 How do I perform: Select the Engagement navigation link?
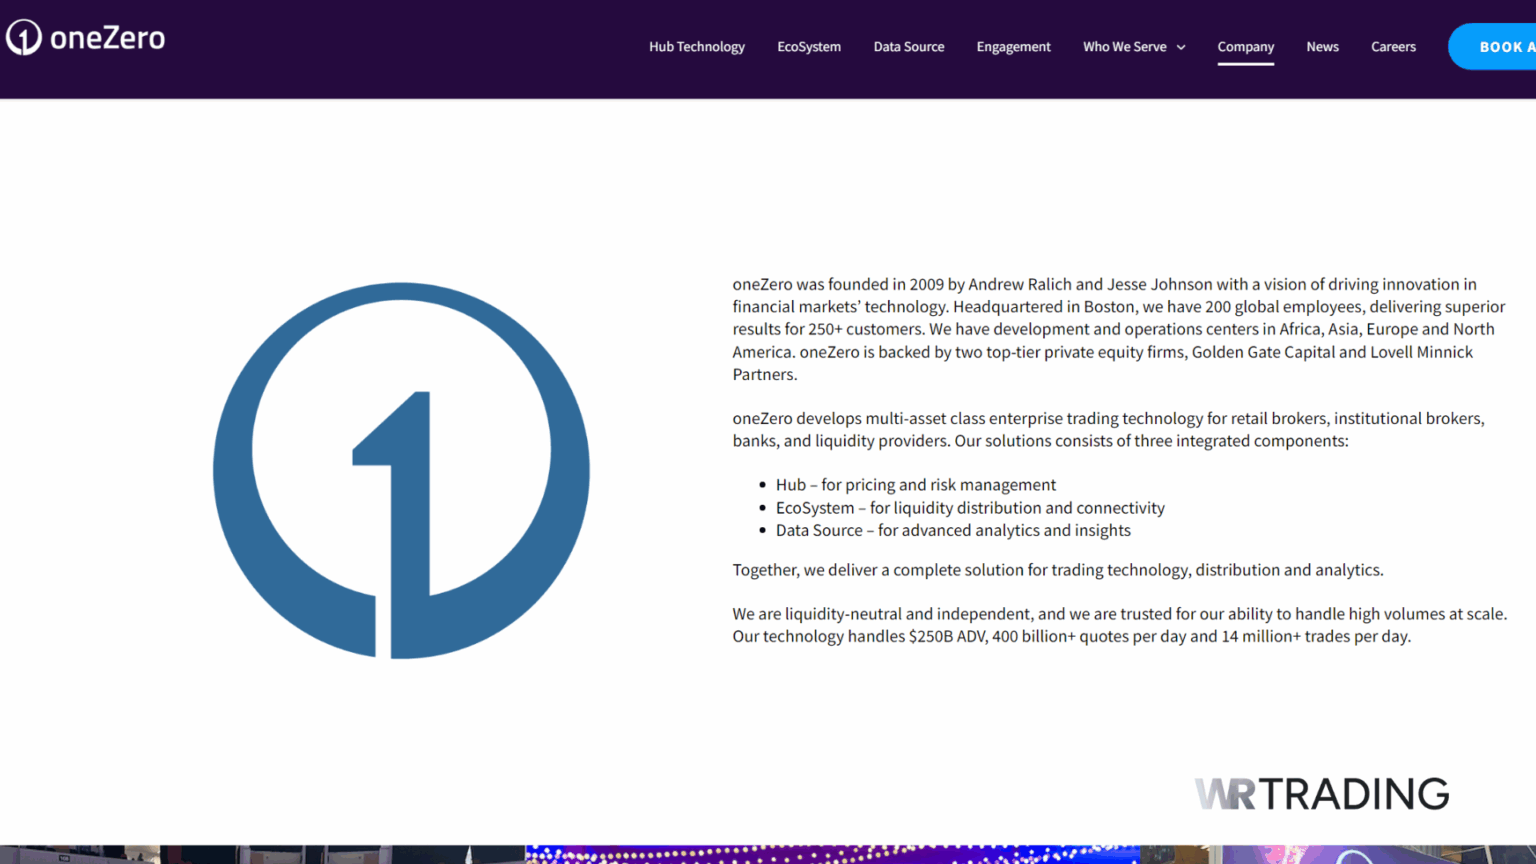(x=1013, y=47)
